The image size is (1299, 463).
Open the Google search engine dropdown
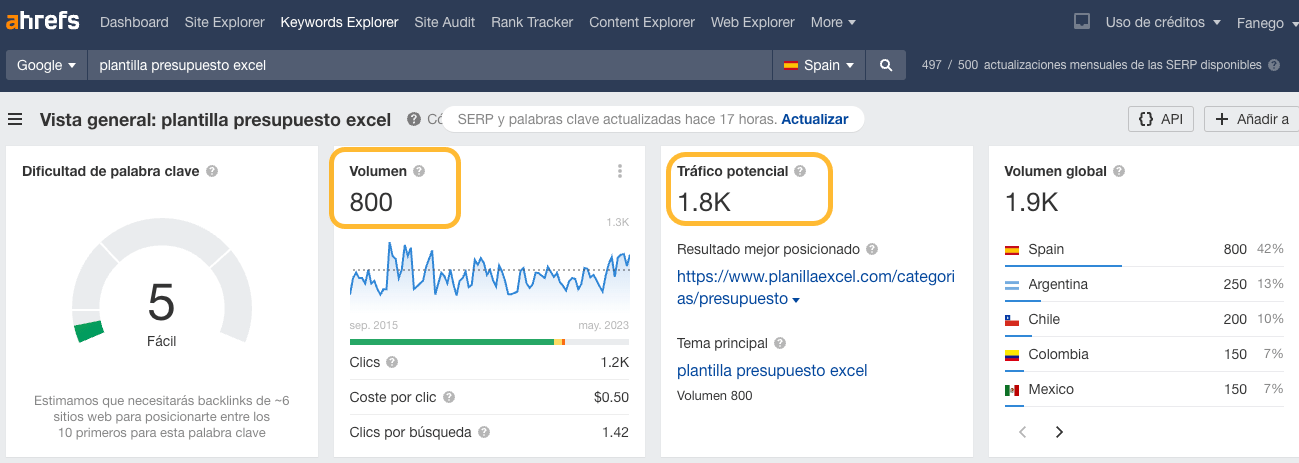click(46, 65)
